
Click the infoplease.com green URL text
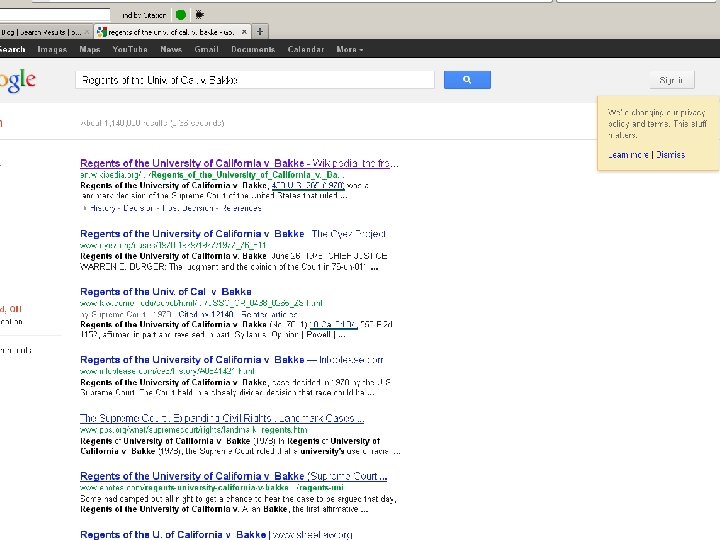tap(167, 371)
